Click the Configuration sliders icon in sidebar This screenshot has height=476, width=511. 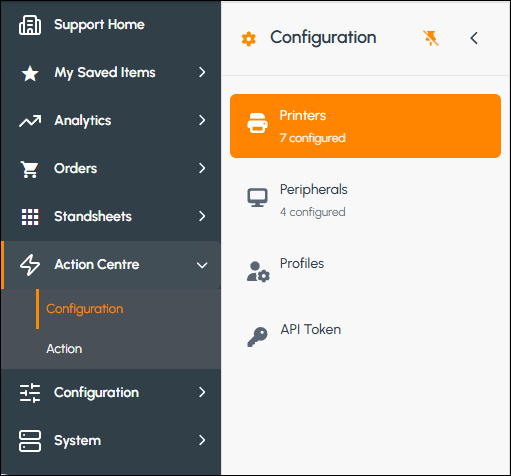click(x=30, y=393)
